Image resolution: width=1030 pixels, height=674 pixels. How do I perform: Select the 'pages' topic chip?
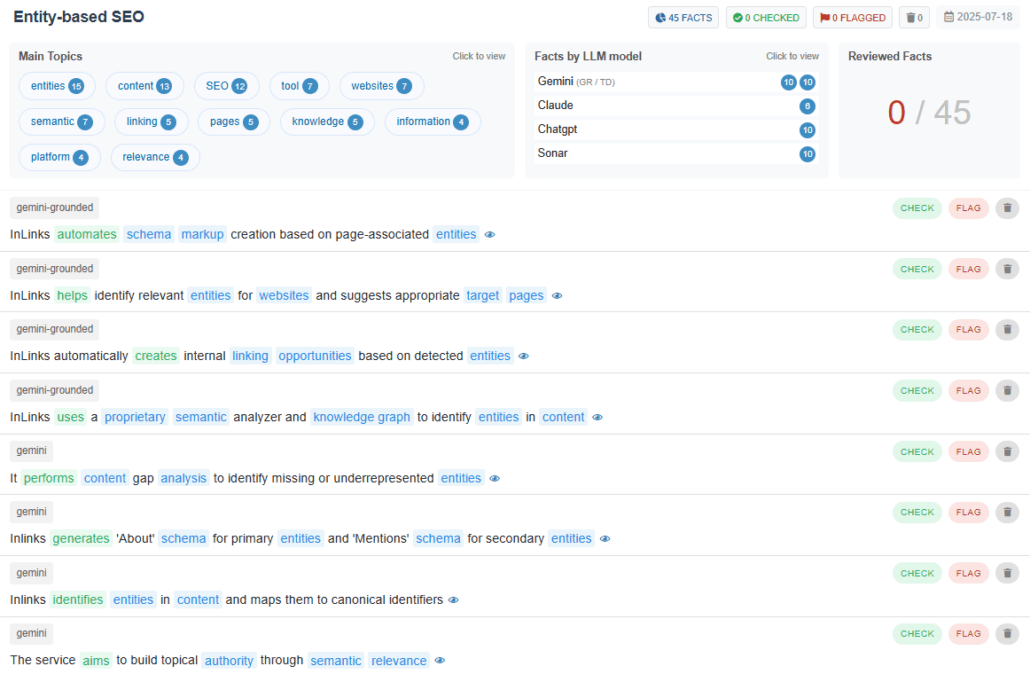click(234, 122)
